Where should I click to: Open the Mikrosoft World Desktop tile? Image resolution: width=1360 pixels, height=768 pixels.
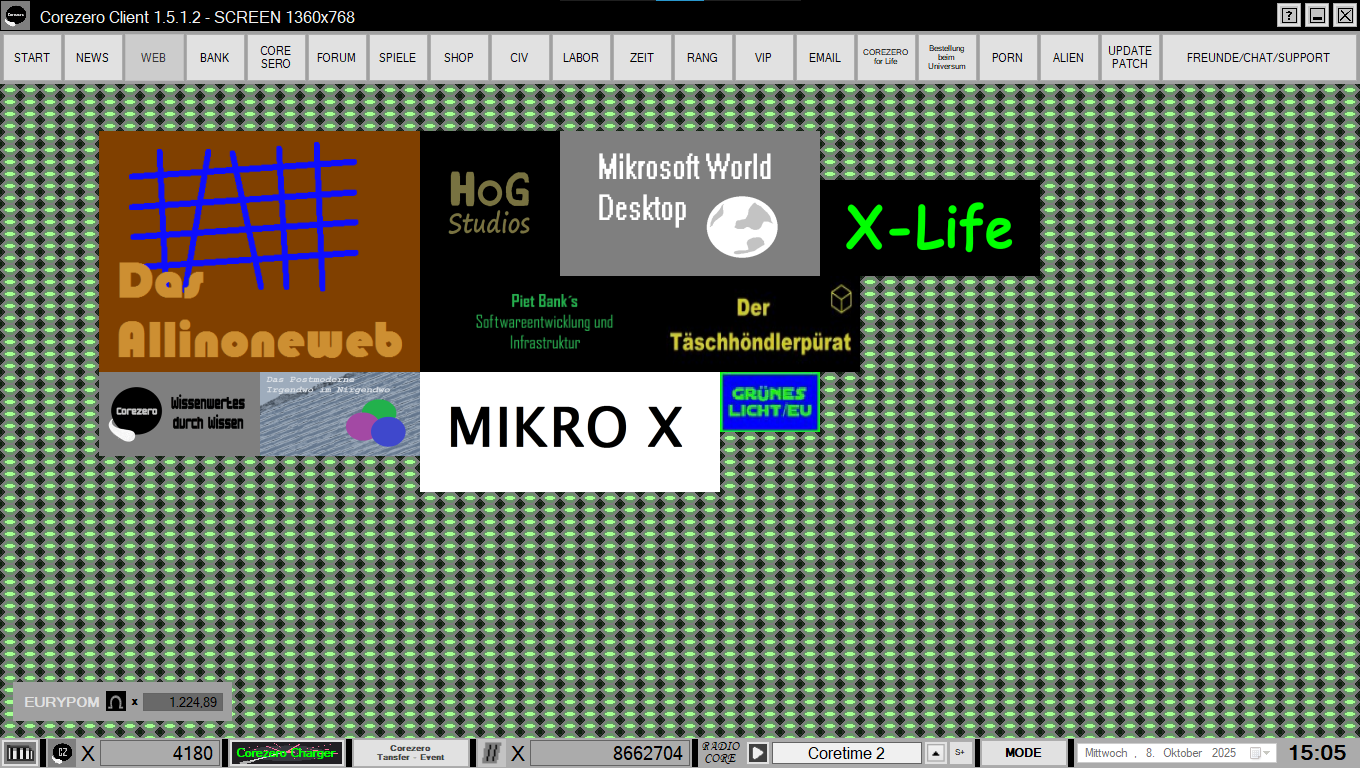[689, 203]
